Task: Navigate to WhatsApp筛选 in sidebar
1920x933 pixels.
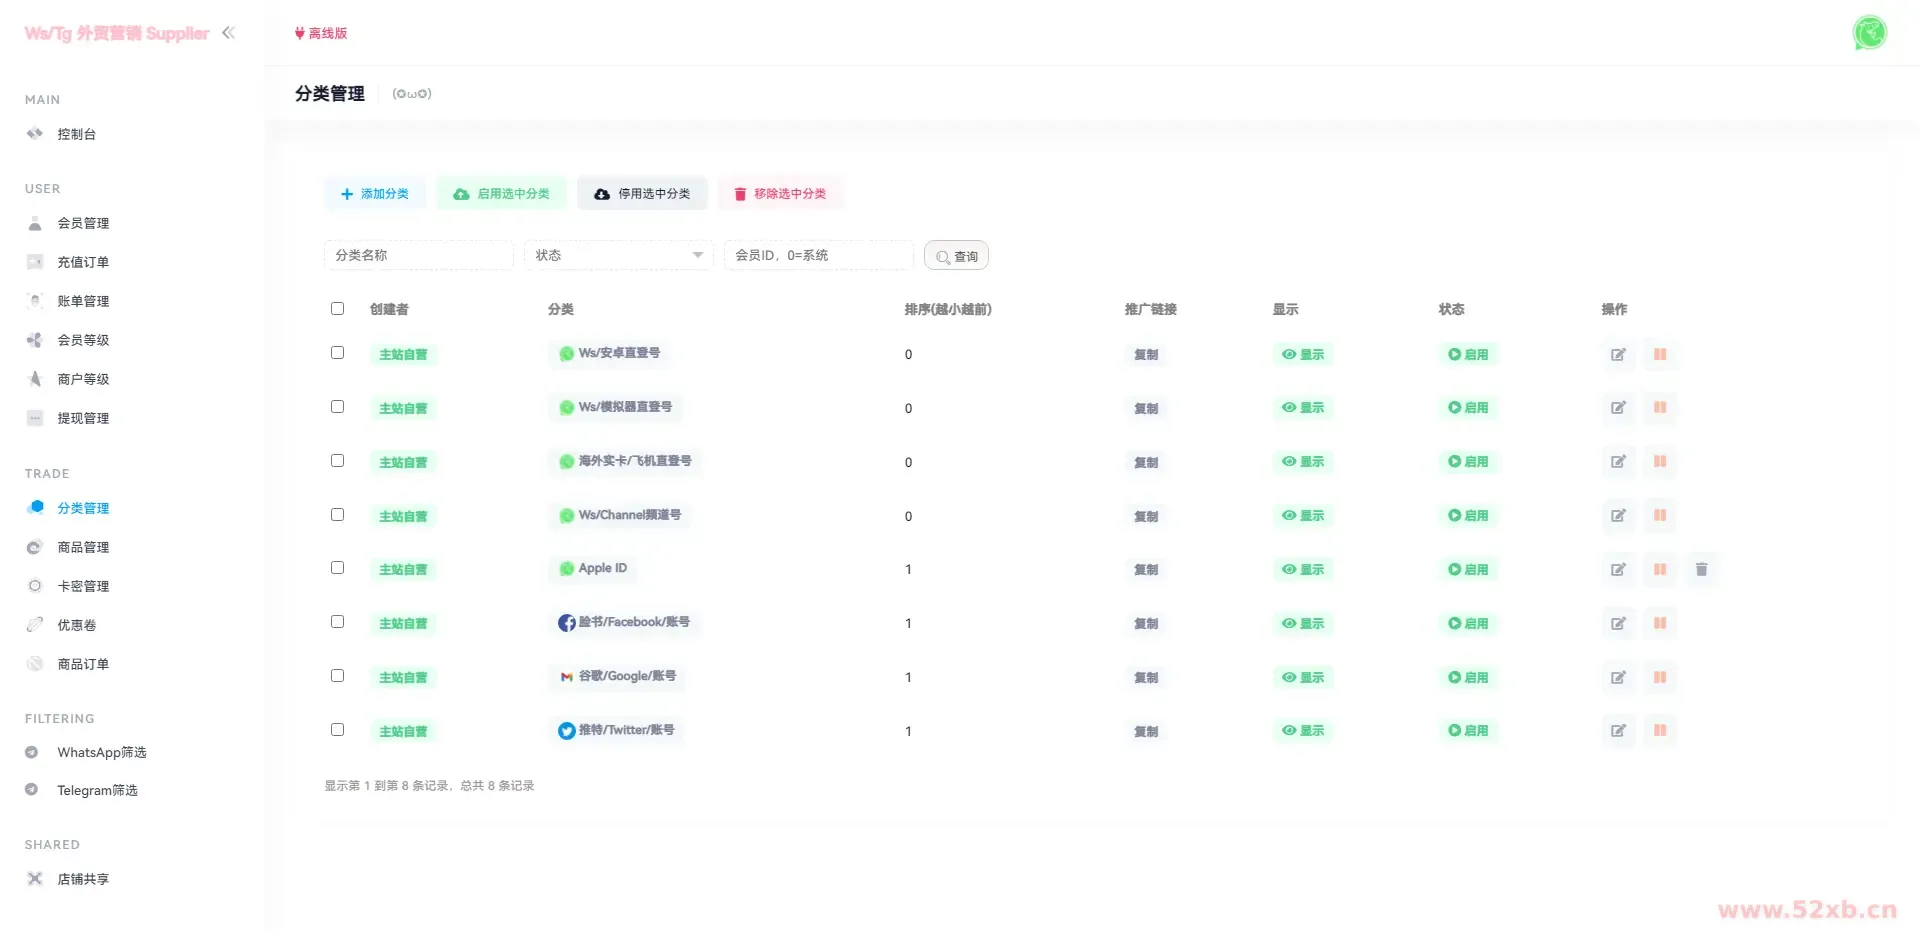Action: [101, 752]
